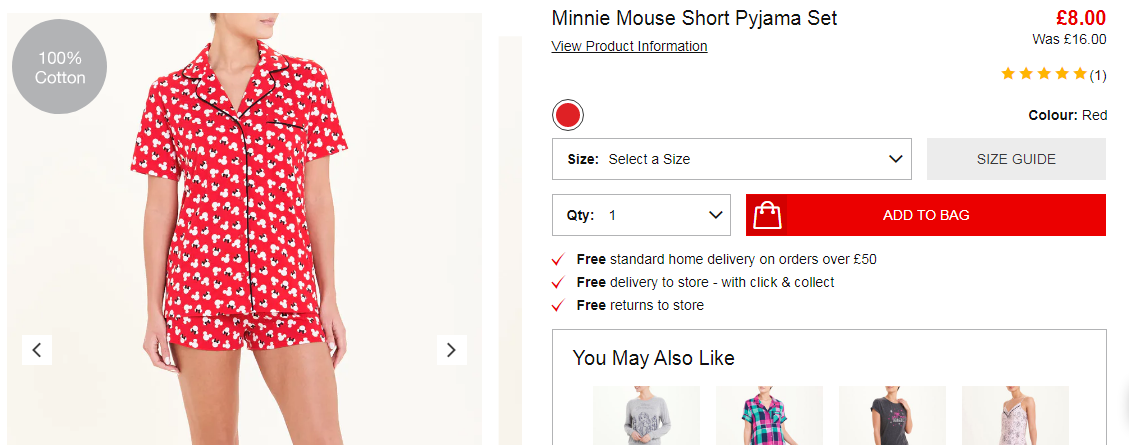Click the review count (1)
1129x445 pixels.
click(x=1097, y=75)
